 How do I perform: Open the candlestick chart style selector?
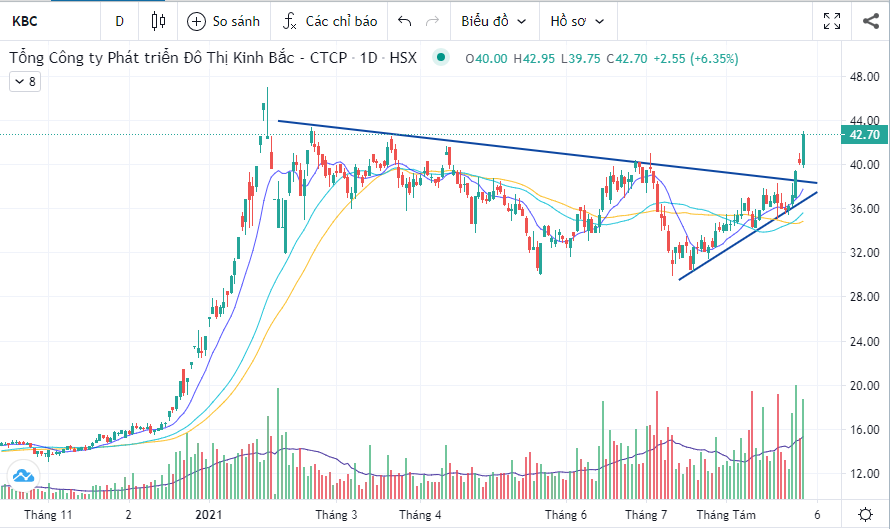click(158, 20)
